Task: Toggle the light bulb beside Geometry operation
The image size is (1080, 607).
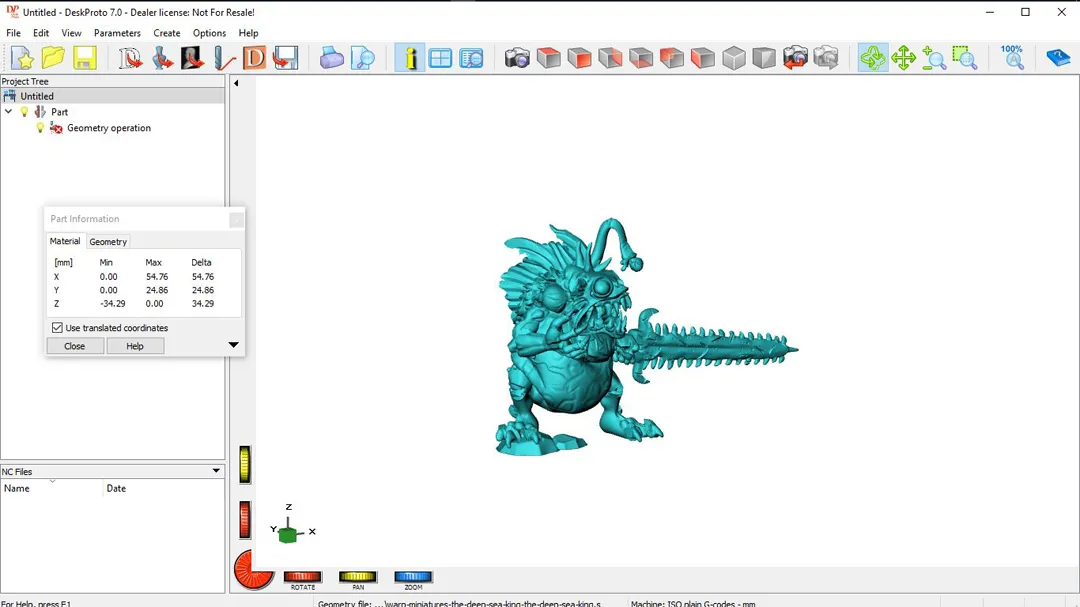Action: pos(40,128)
